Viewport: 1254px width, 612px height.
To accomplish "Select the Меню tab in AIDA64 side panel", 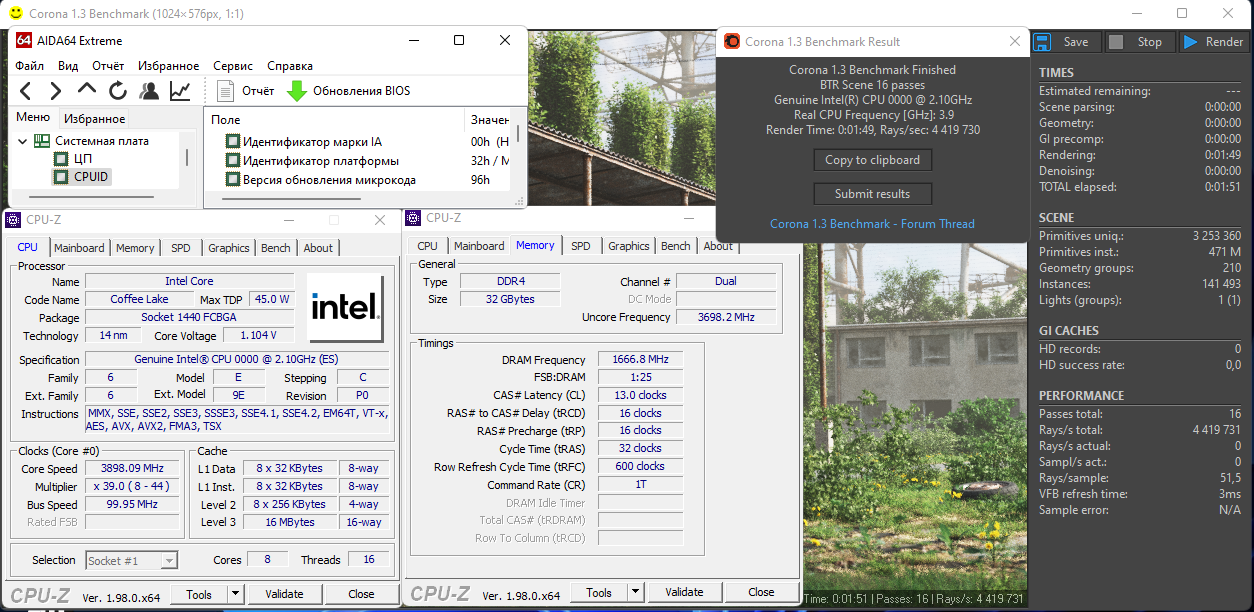I will click(33, 118).
